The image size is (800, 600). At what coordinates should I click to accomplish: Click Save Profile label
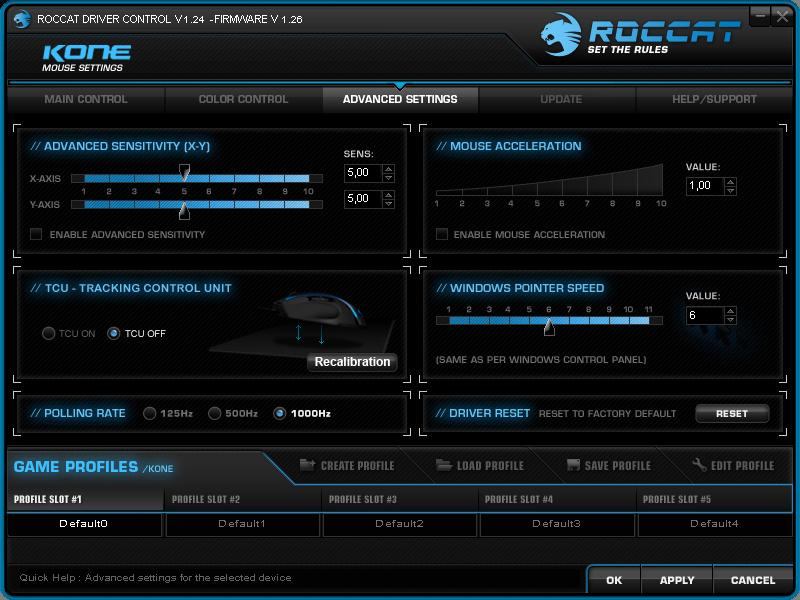tap(617, 465)
